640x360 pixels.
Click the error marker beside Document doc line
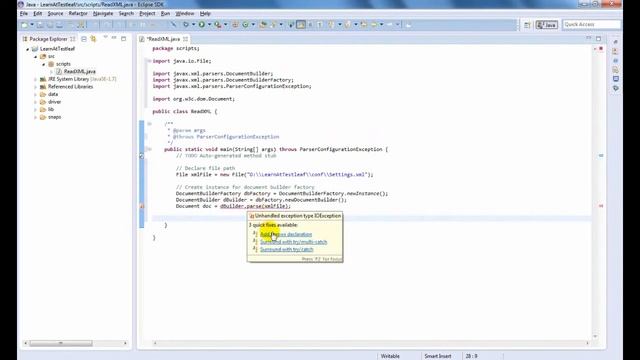(x=142, y=206)
